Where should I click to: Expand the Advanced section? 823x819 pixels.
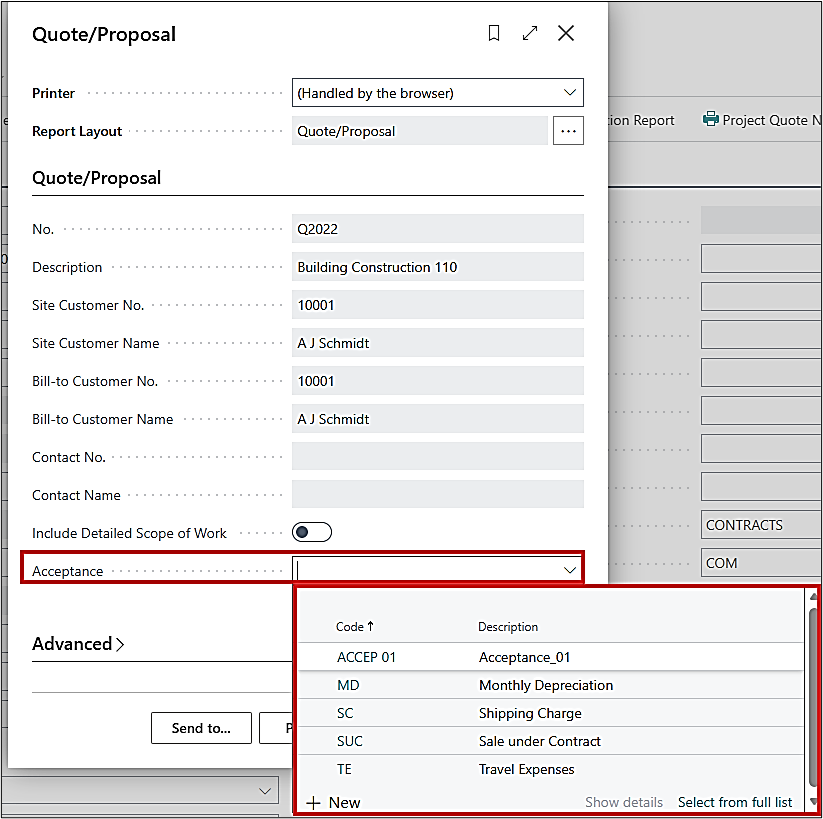[78, 644]
